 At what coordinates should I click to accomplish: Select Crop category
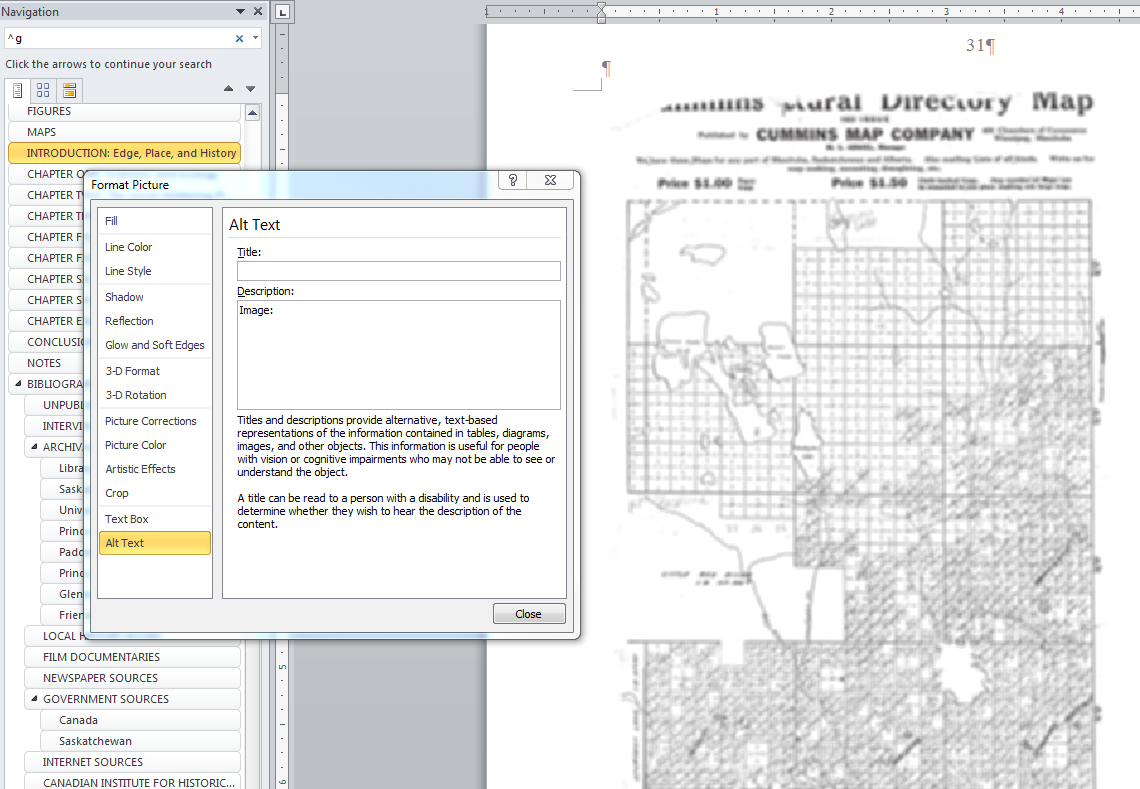pyautogui.click(x=155, y=494)
